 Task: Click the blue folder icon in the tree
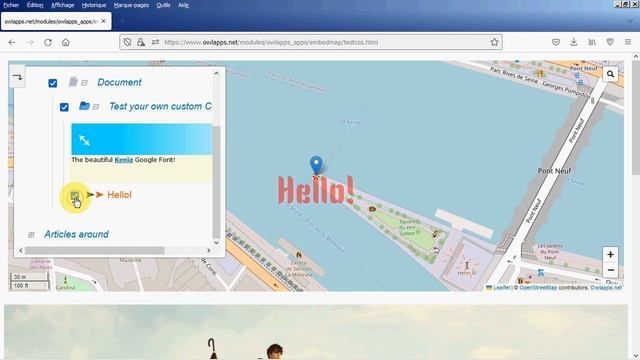point(84,106)
